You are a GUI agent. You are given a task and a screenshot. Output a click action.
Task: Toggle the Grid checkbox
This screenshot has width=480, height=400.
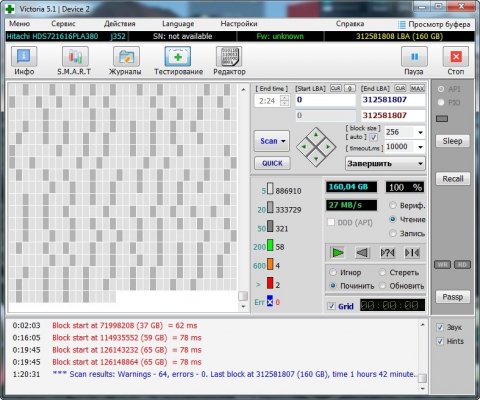click(331, 306)
